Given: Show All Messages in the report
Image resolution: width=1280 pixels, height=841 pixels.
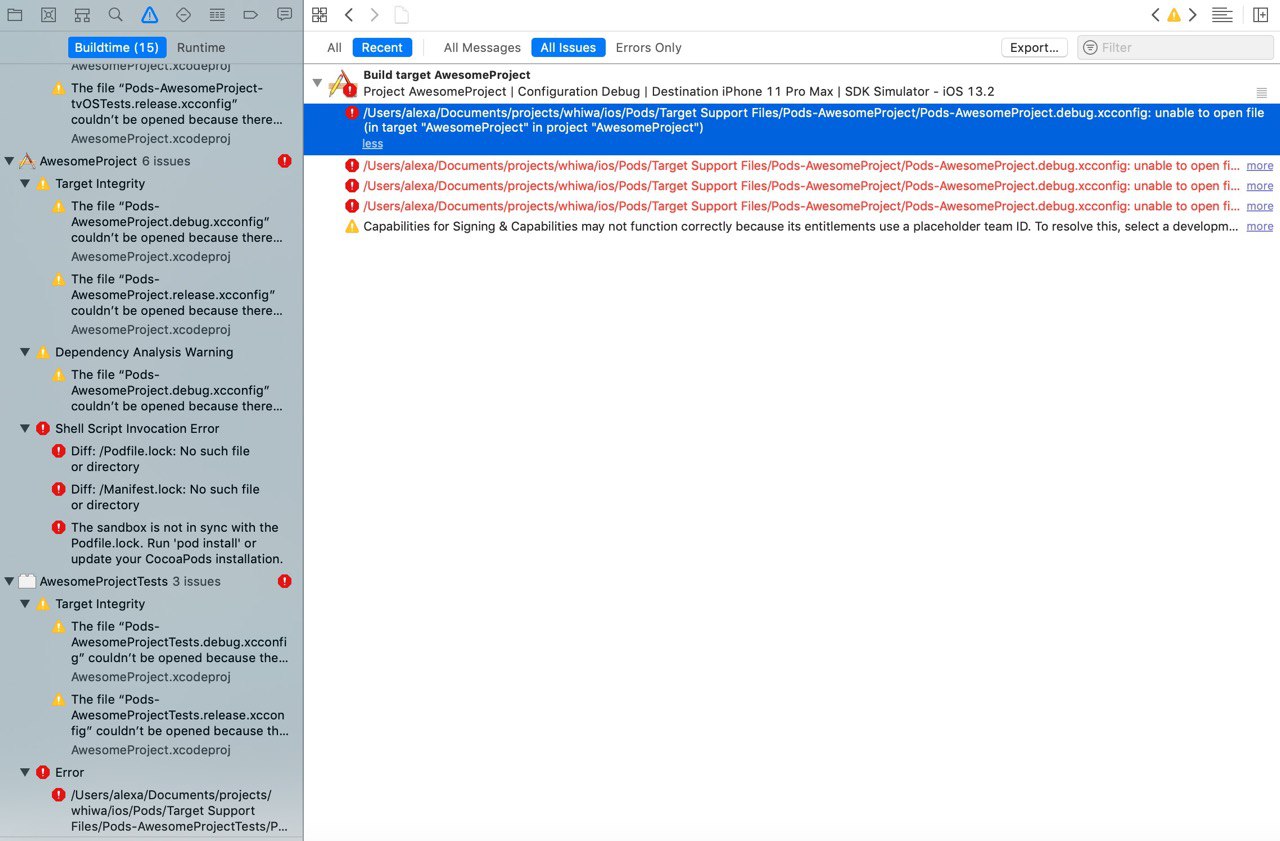Looking at the screenshot, I should click(x=482, y=47).
